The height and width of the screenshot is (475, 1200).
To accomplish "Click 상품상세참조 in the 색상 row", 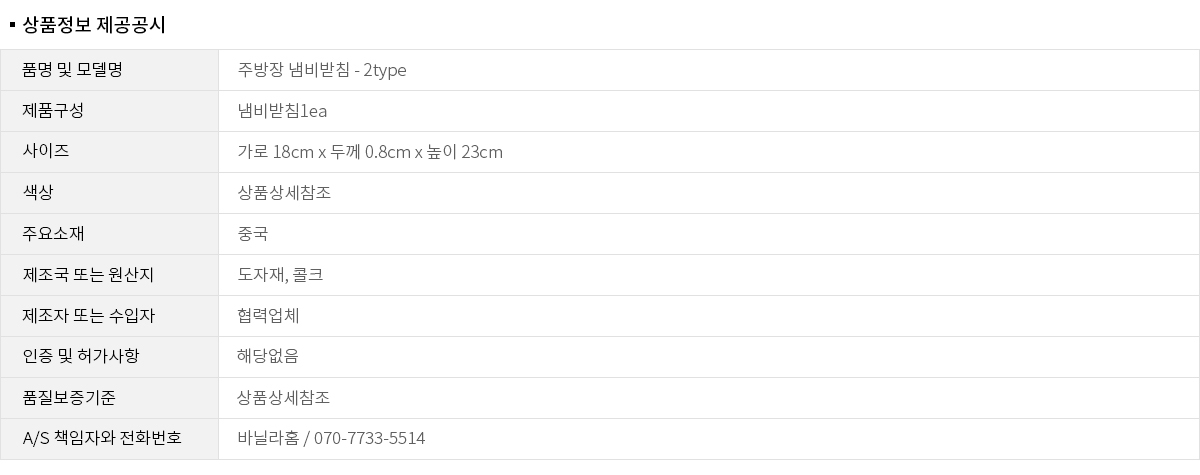I will click(284, 193).
